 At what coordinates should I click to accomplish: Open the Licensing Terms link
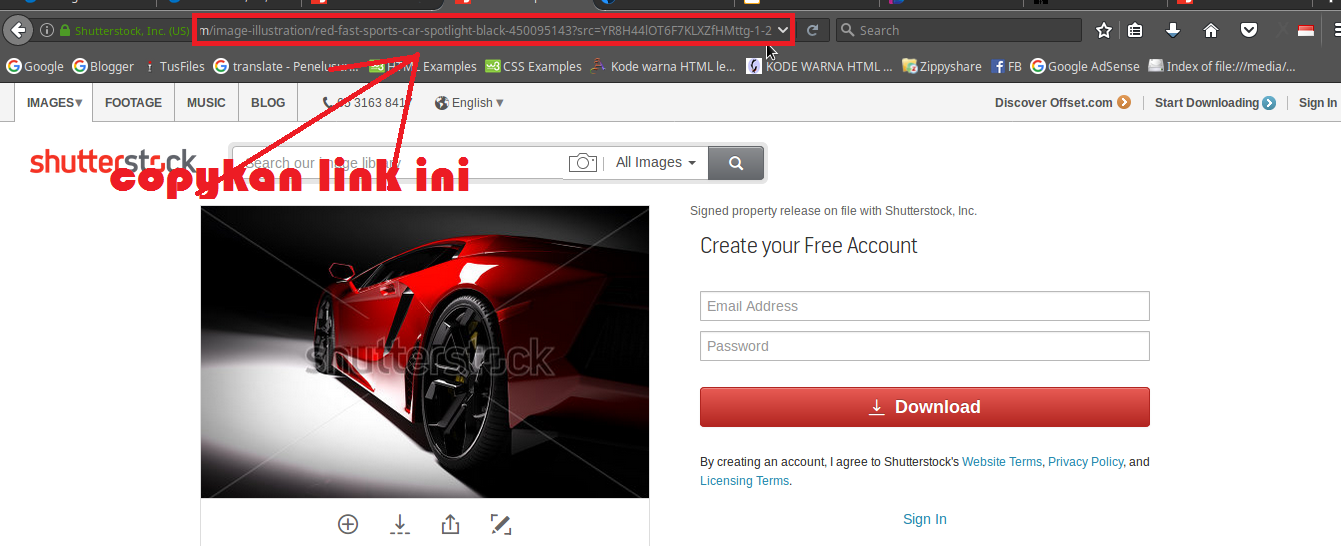point(745,481)
